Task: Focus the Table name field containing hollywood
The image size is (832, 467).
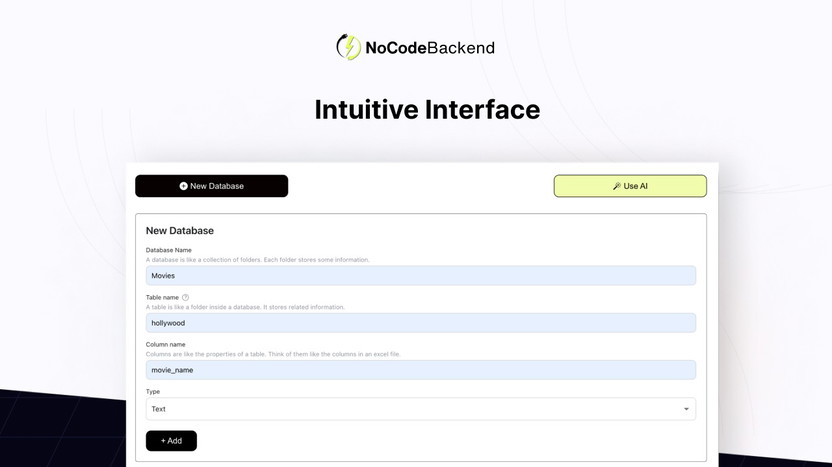Action: coord(420,323)
